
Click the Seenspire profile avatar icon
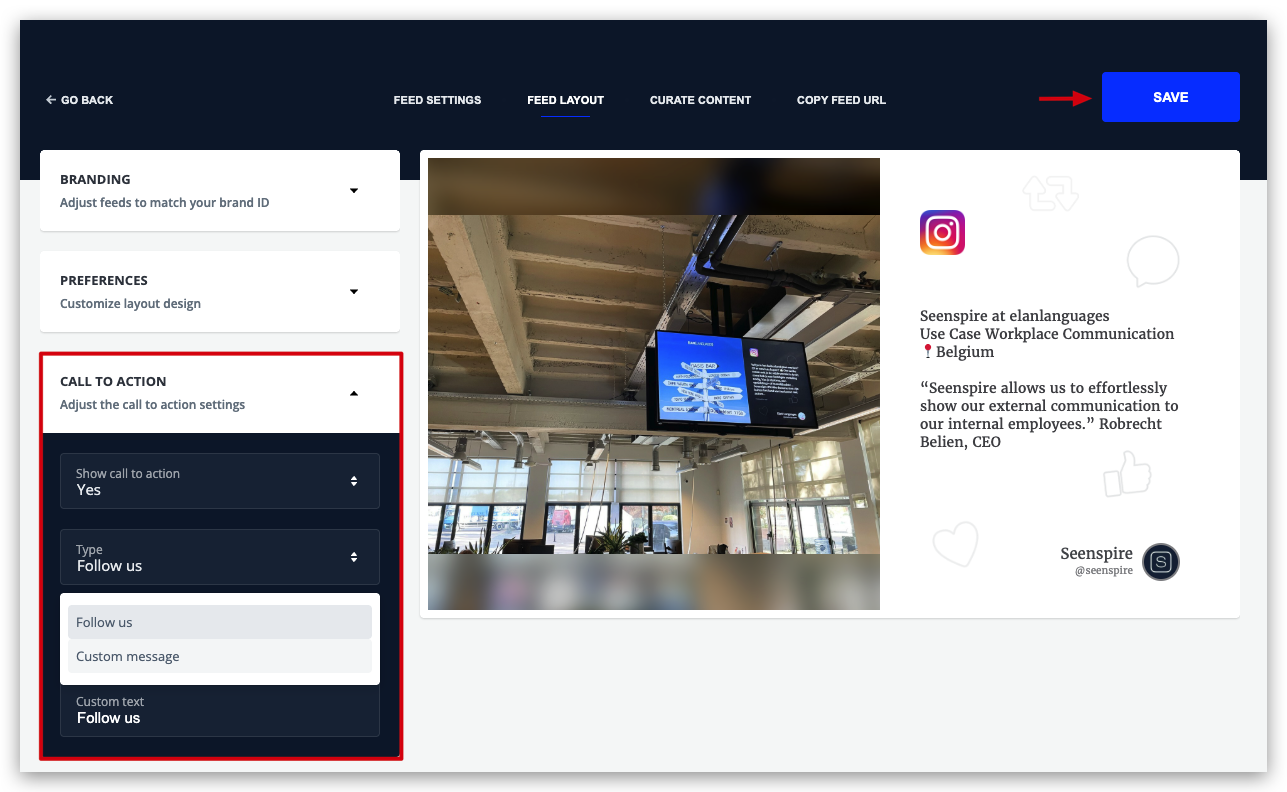click(x=1161, y=562)
